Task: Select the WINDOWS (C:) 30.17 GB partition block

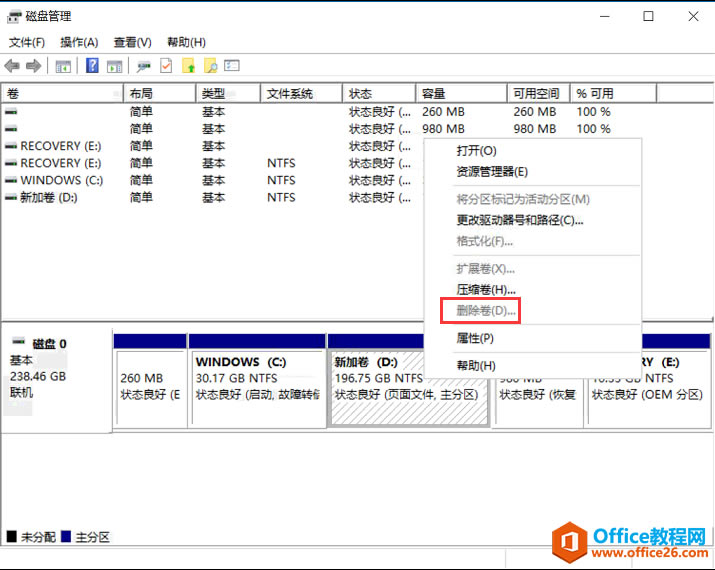Action: click(258, 381)
